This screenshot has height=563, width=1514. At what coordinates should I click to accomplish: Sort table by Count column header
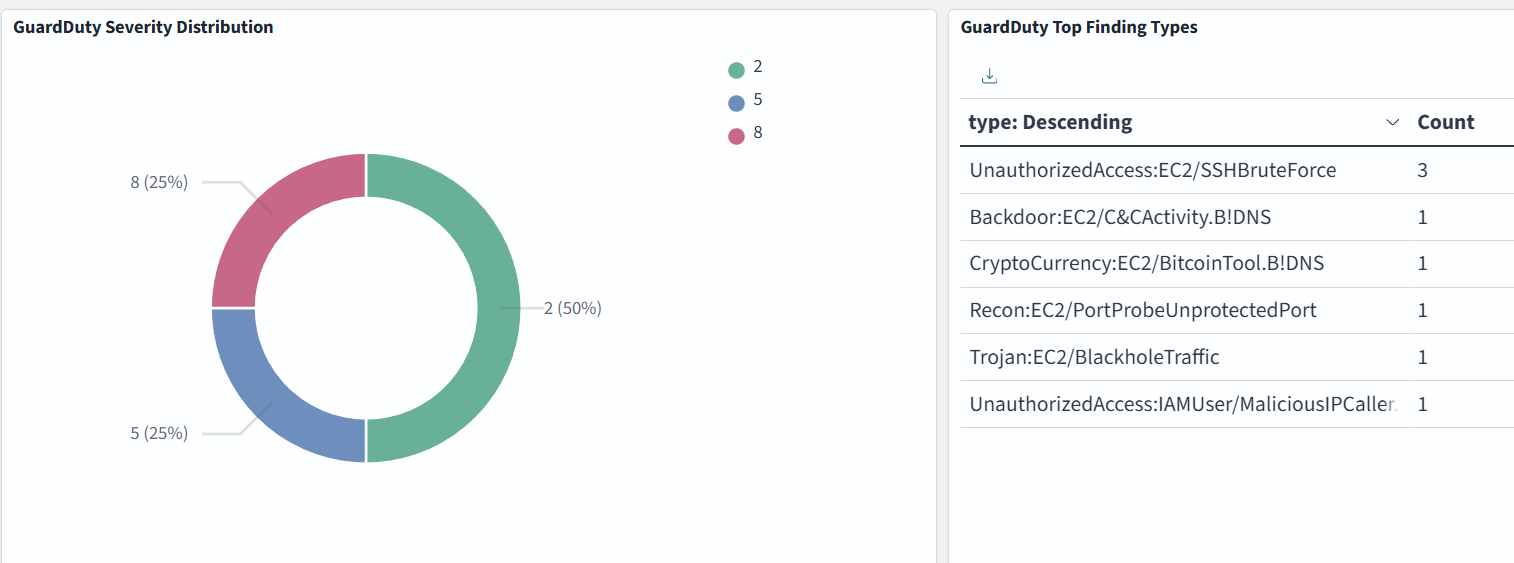[1445, 123]
